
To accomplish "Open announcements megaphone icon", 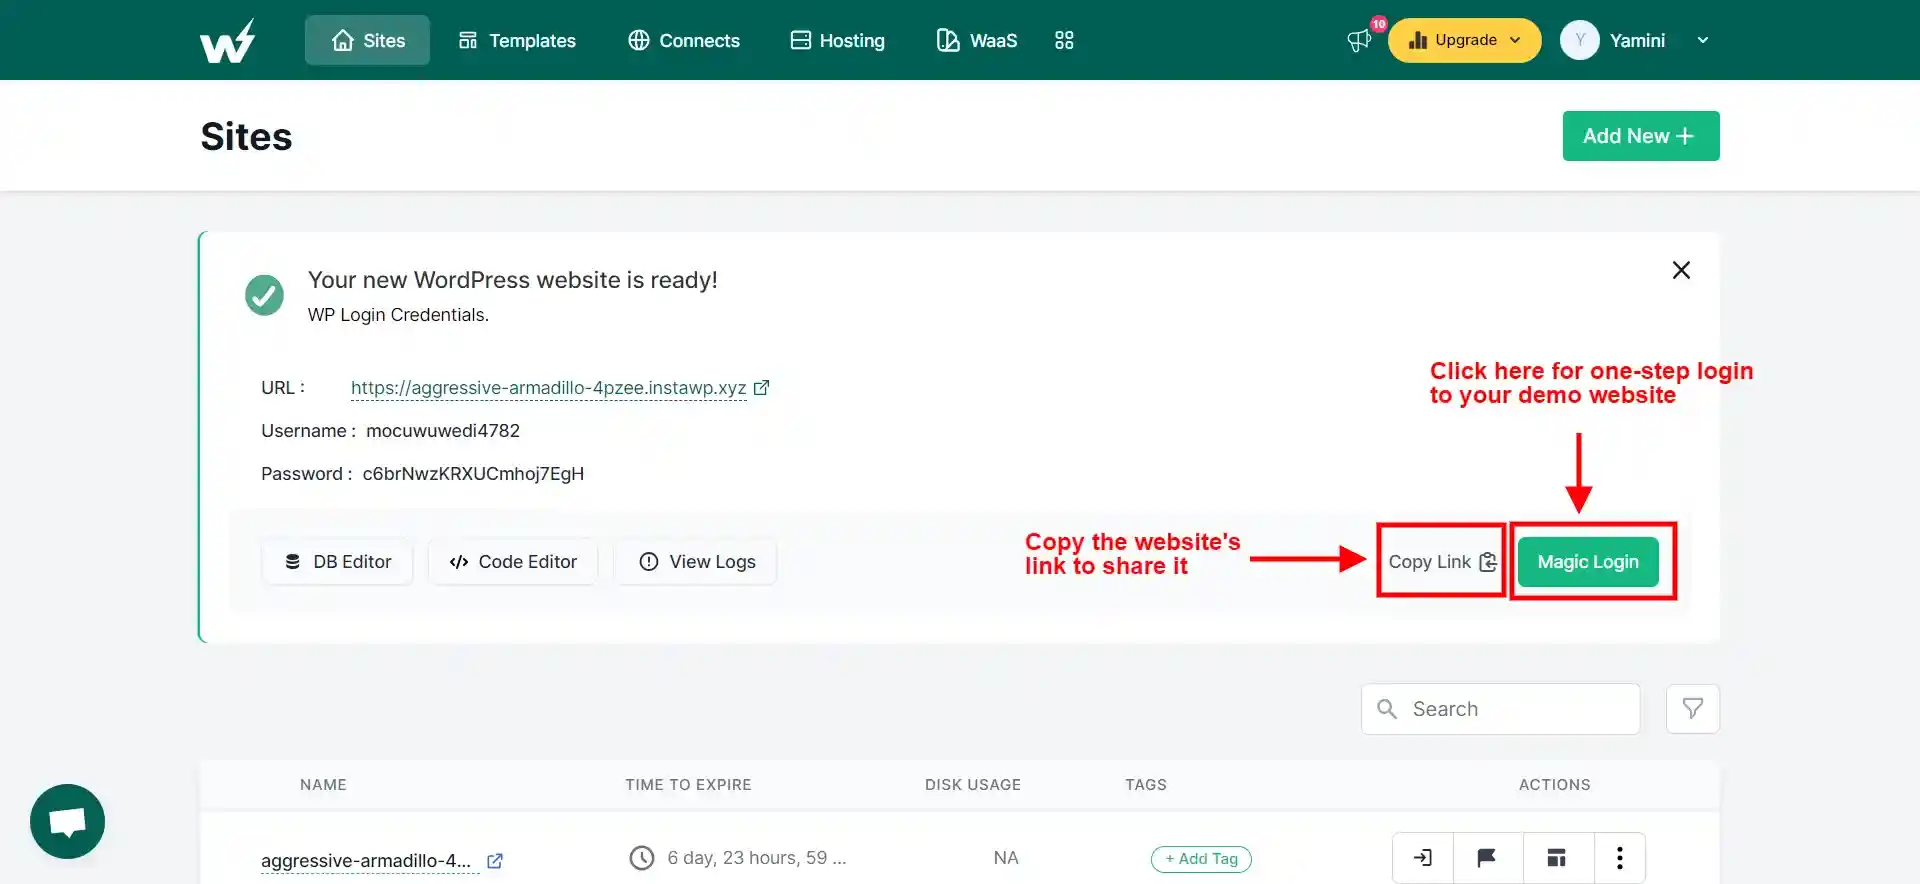I will 1359,41.
